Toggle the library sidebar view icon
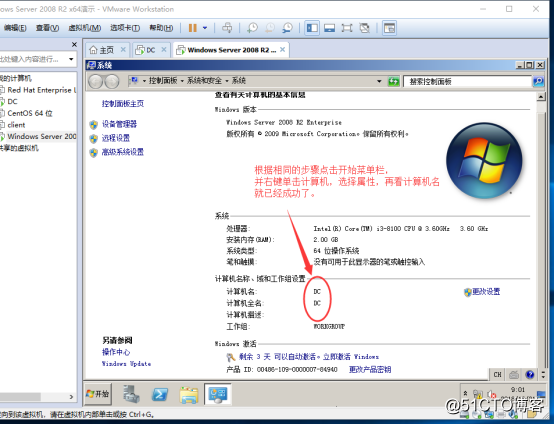Image resolution: width=554 pixels, height=424 pixels. tap(312, 28)
